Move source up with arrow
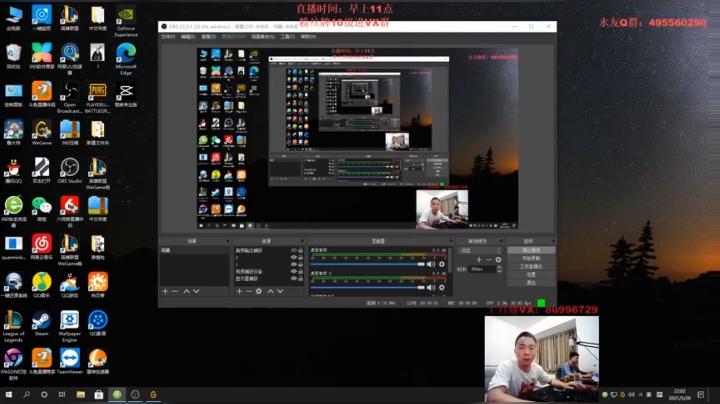Screen dimensions: 720x404 click(270, 291)
